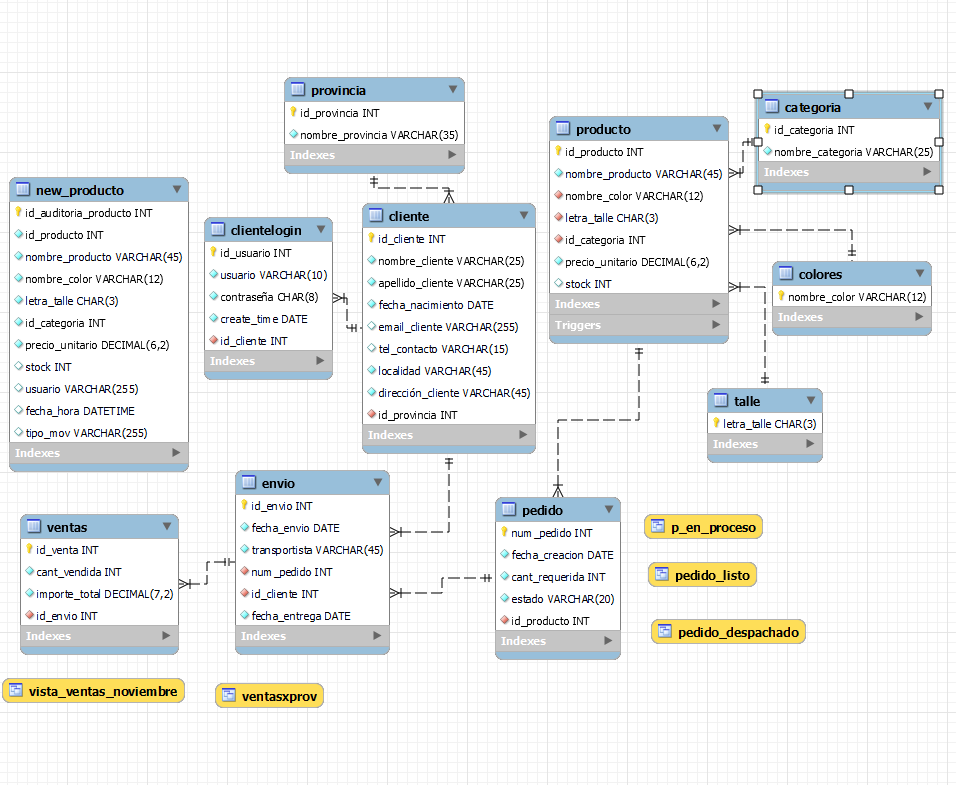Click the ventas table icon
The image size is (956, 785).
click(34, 527)
